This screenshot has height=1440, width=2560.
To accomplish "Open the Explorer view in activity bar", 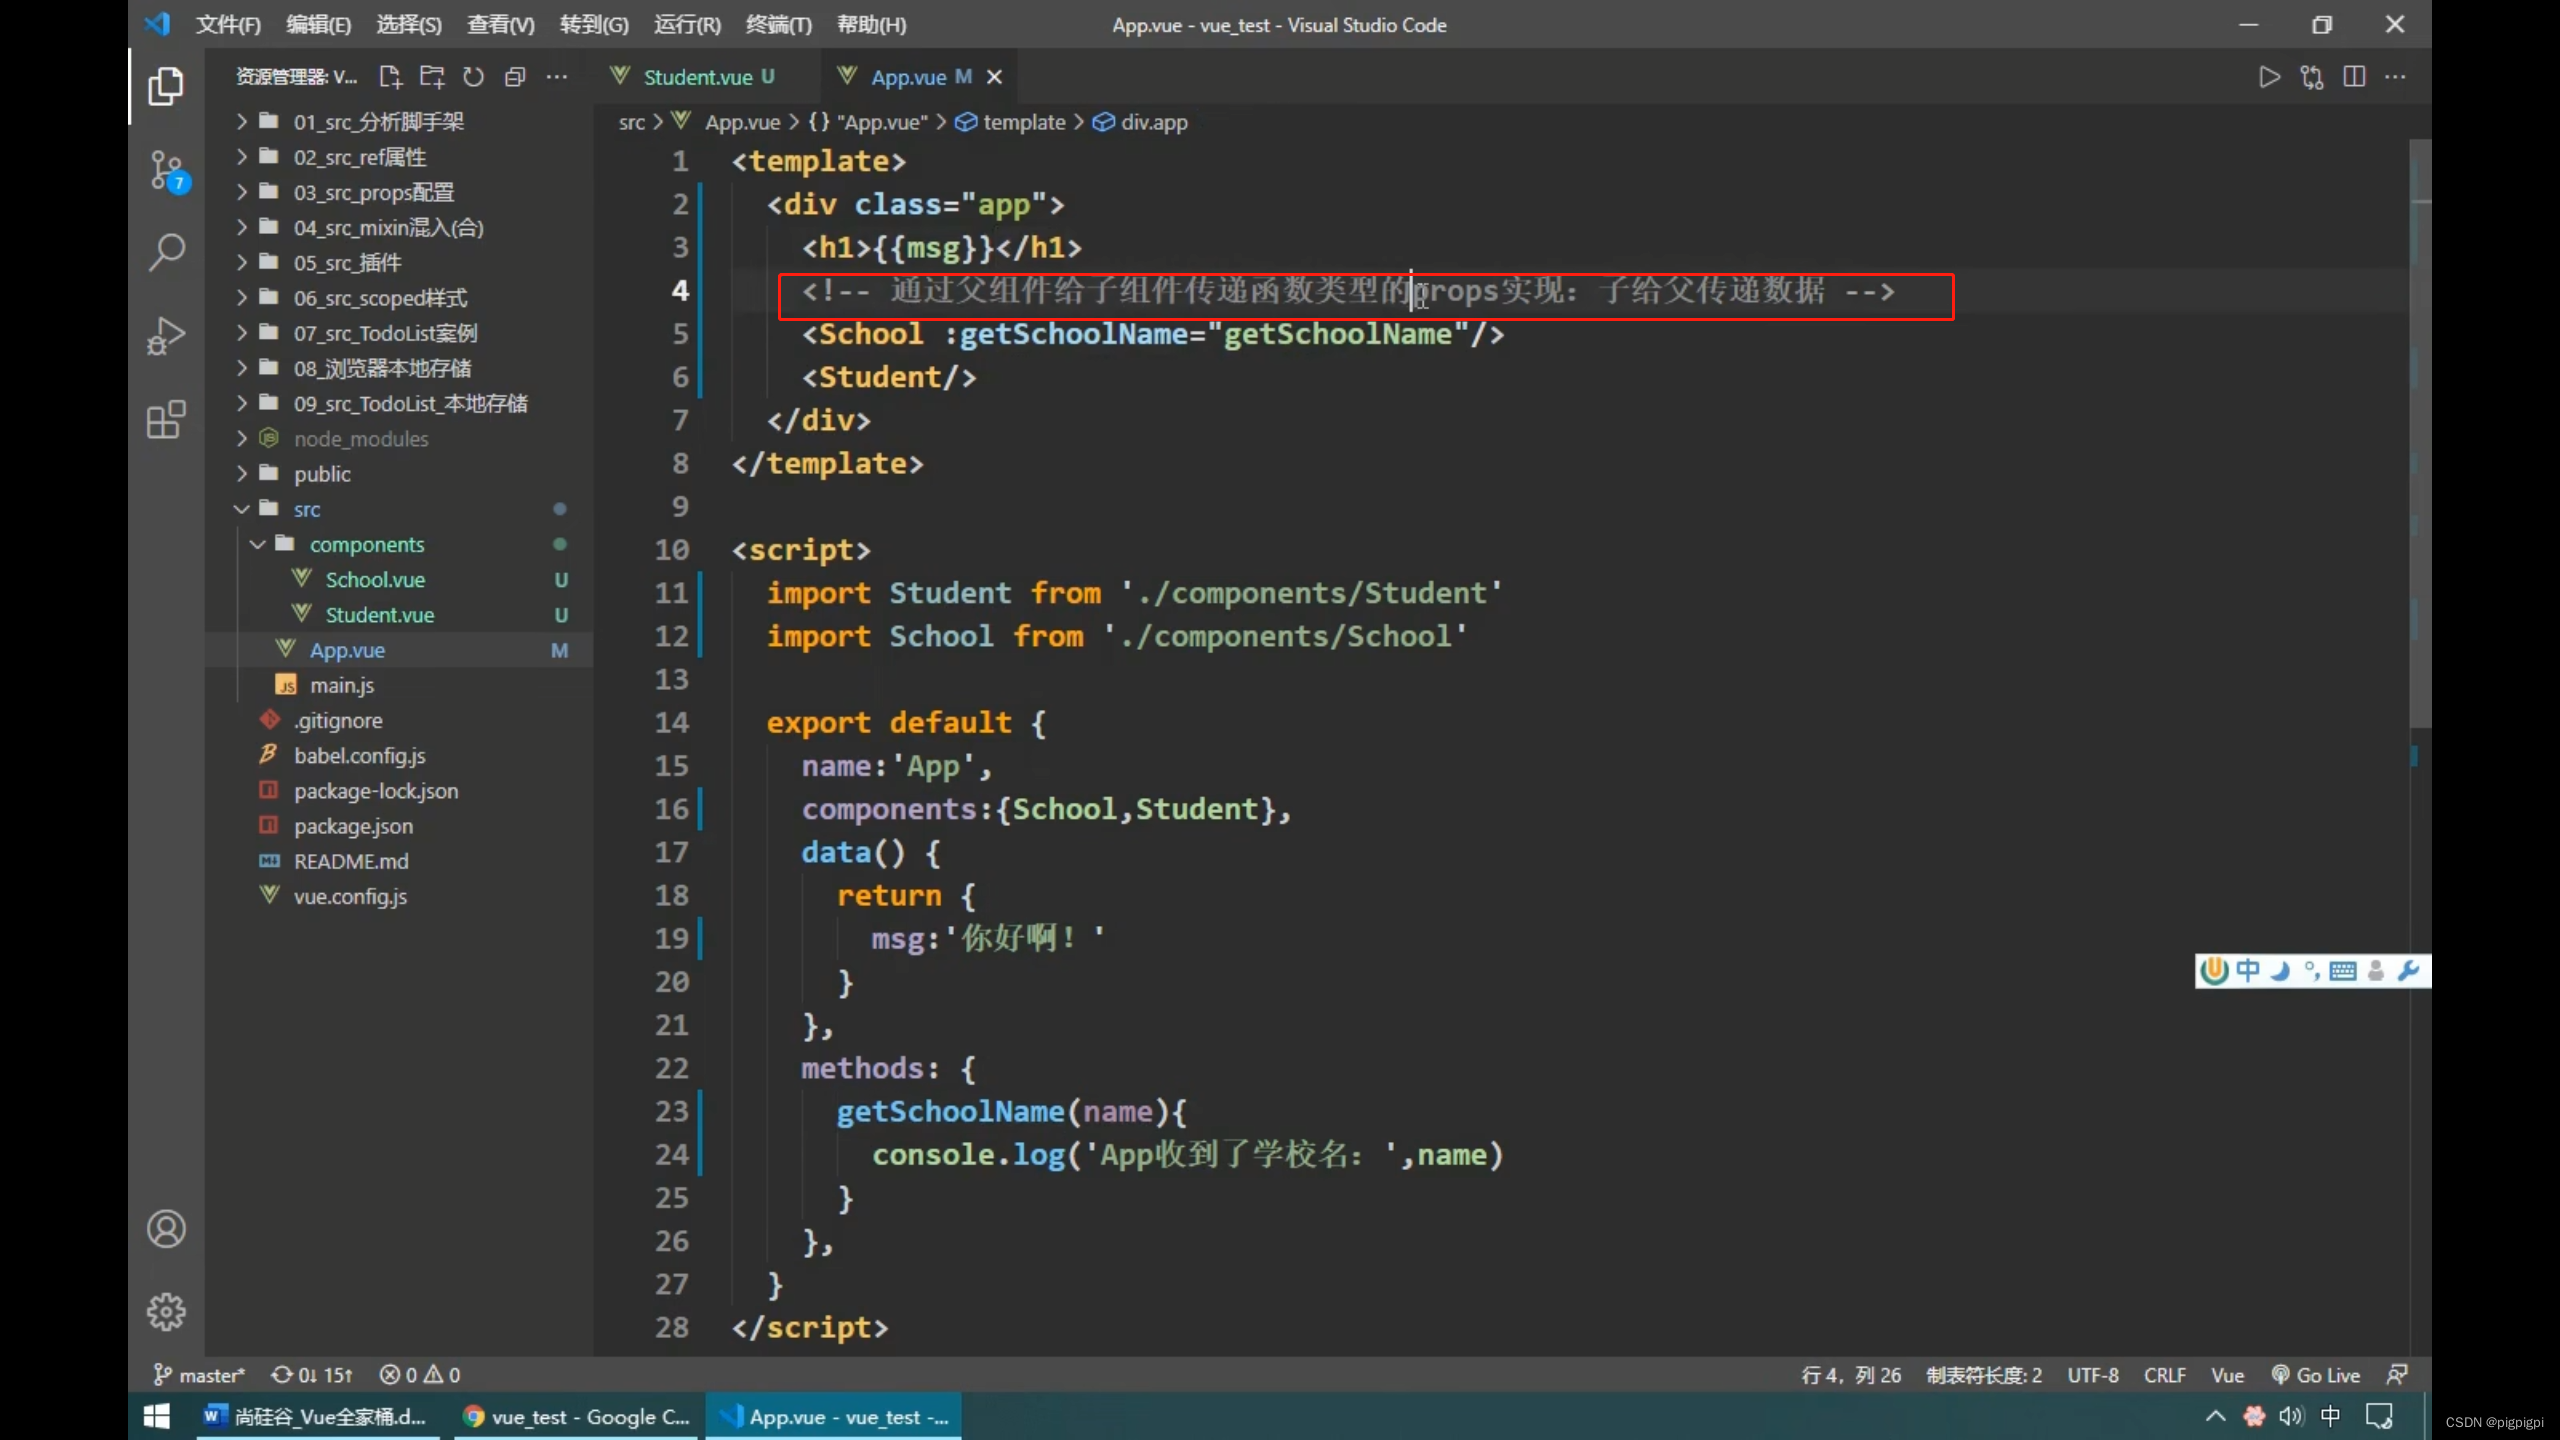I will 166,87.
